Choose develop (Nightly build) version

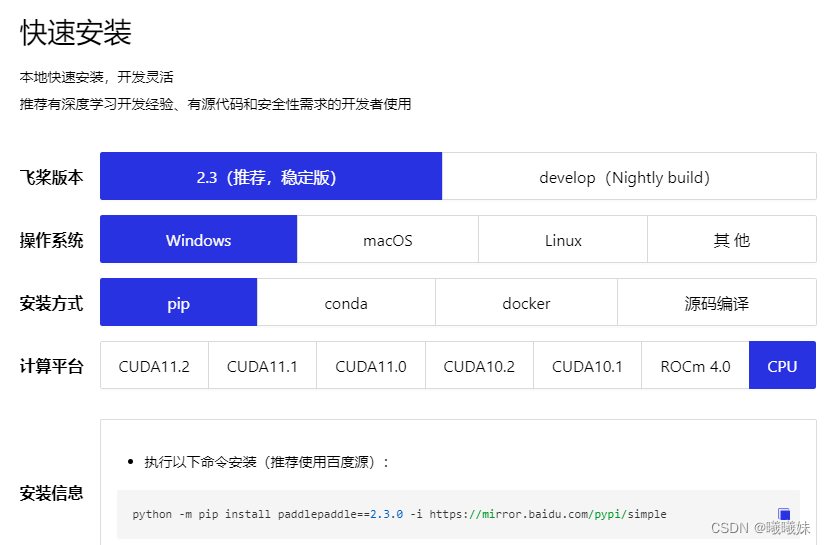(x=629, y=176)
